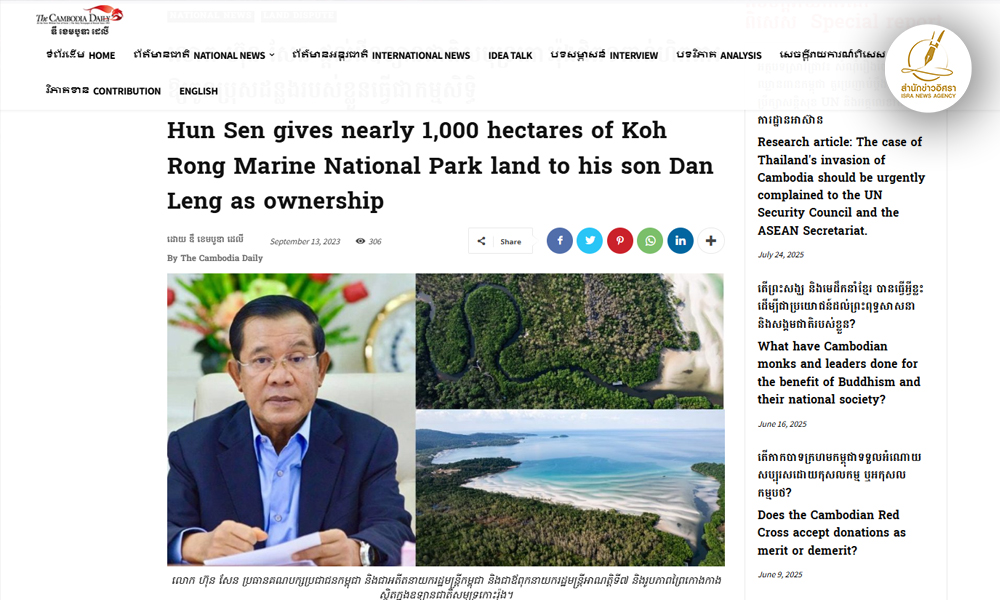
Task: Share article on LinkedIn
Action: [681, 241]
